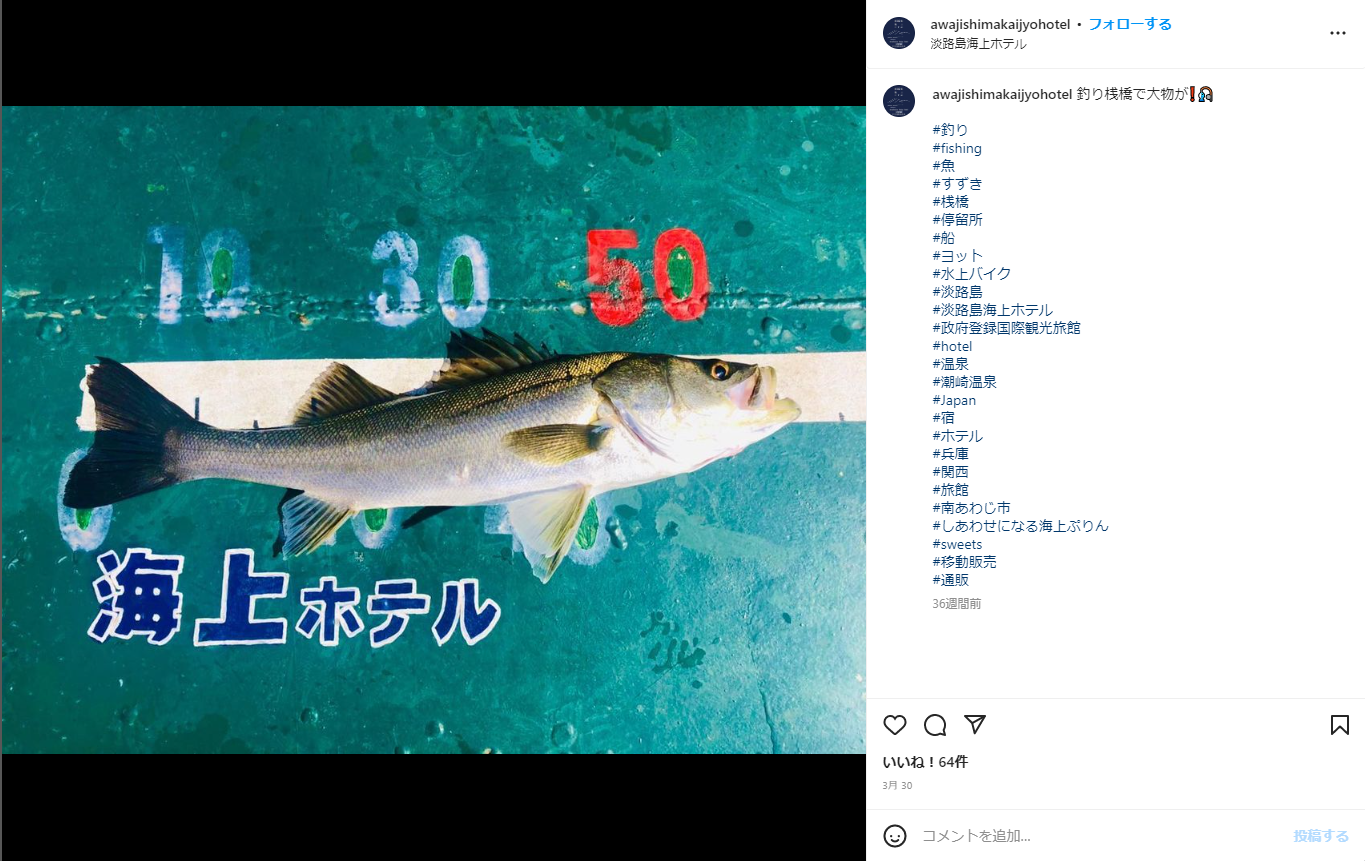Submit comment with 投稿する button
Image resolution: width=1365 pixels, height=861 pixels.
1320,836
